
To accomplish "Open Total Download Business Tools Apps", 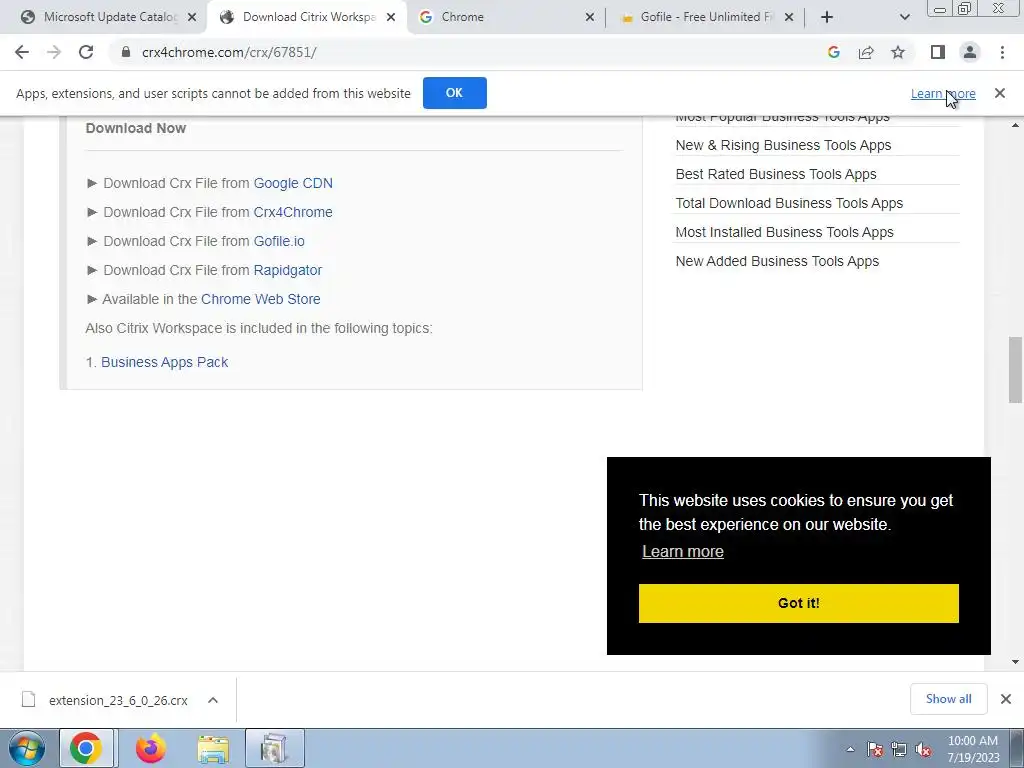I will (789, 203).
